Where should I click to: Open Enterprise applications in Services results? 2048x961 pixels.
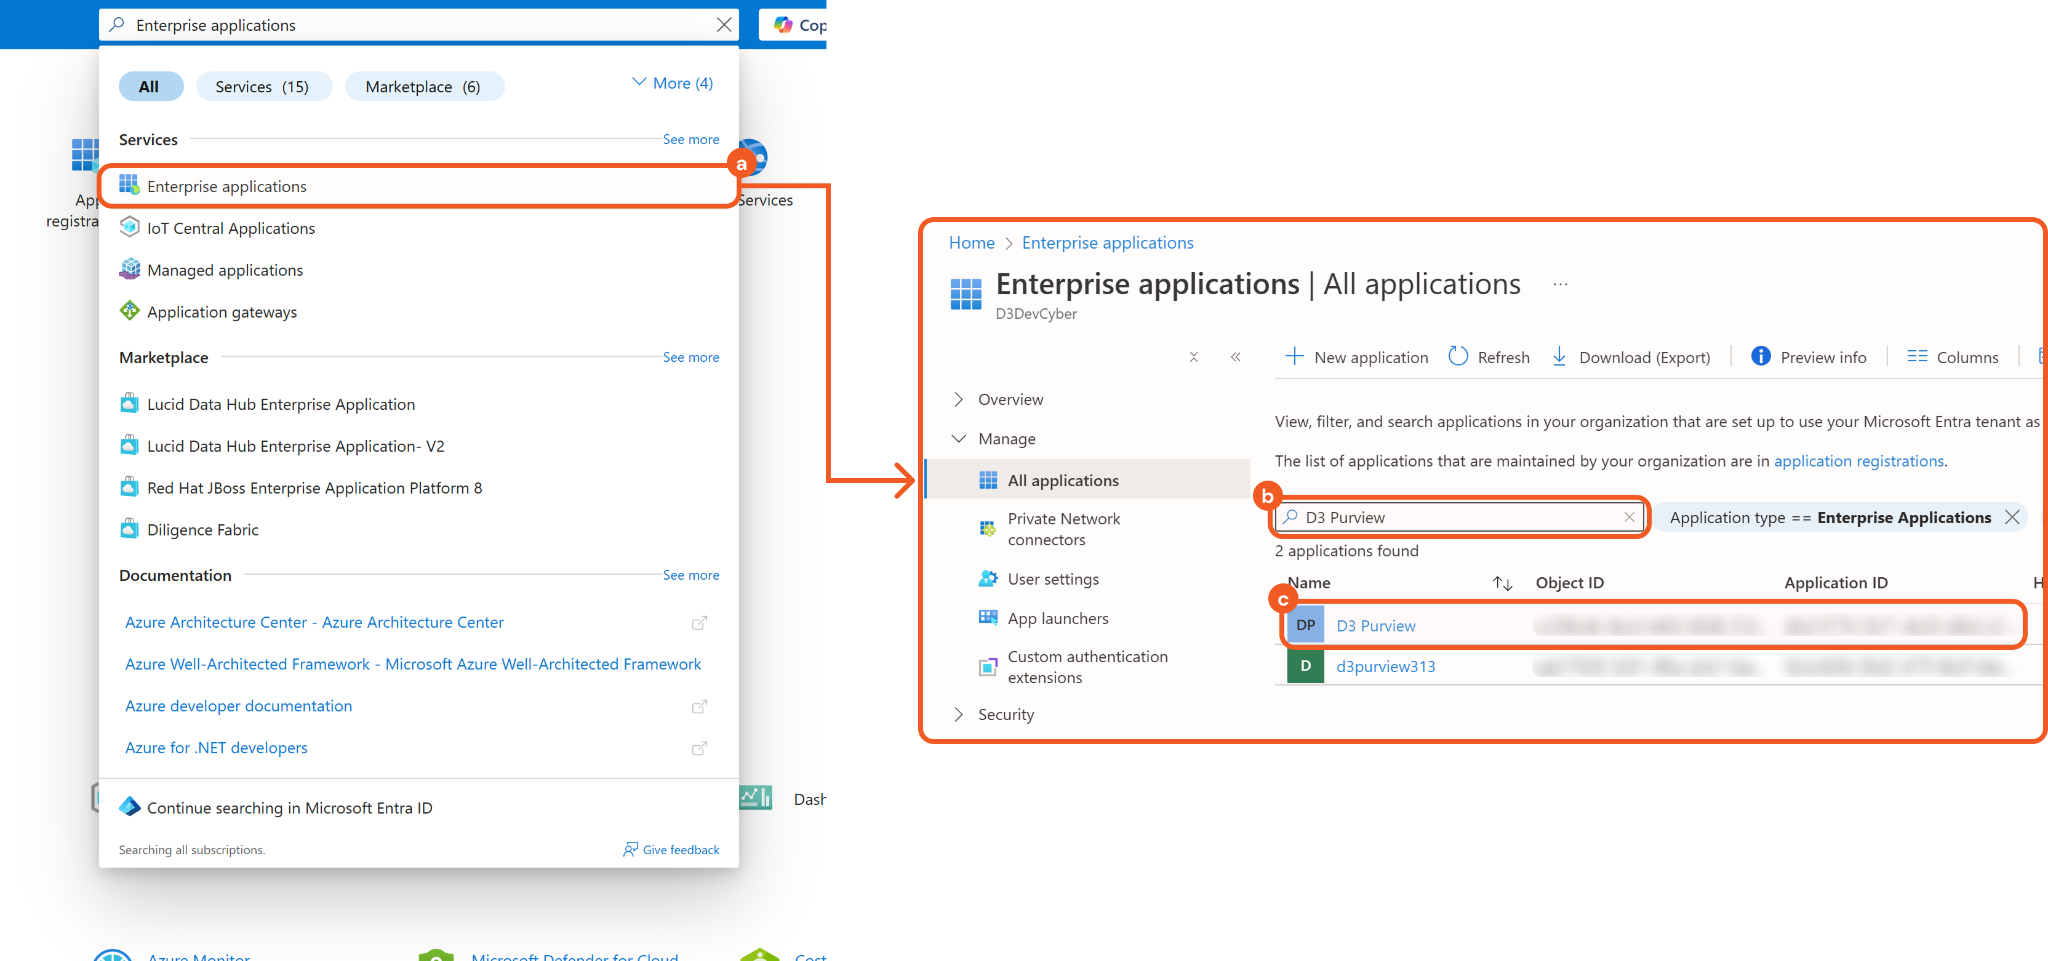(227, 187)
